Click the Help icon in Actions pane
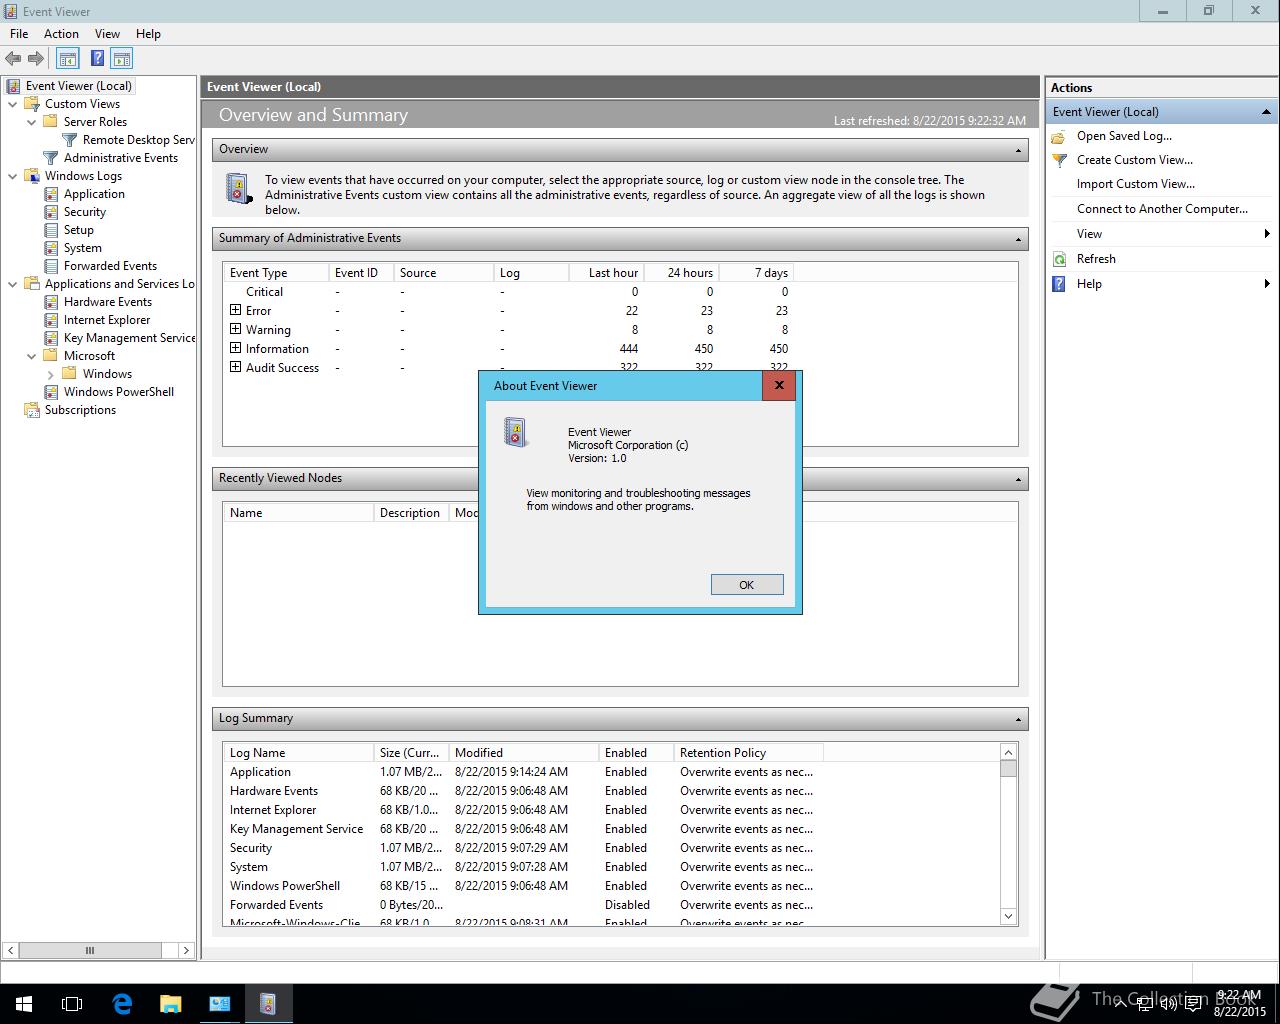 coord(1059,284)
